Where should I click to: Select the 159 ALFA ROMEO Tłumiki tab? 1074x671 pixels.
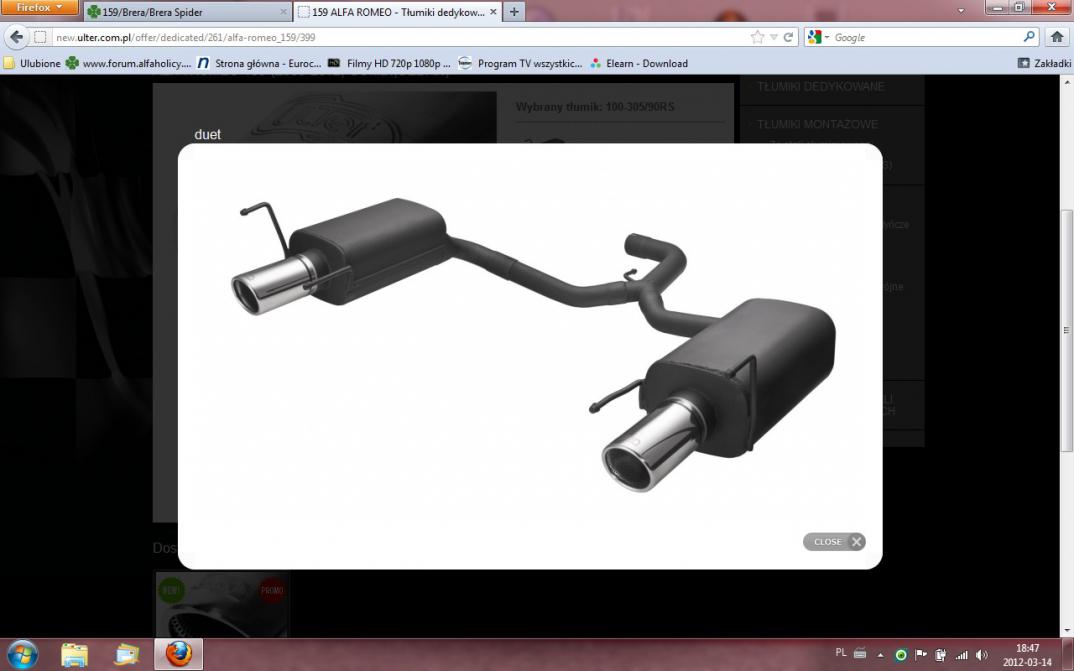(398, 12)
